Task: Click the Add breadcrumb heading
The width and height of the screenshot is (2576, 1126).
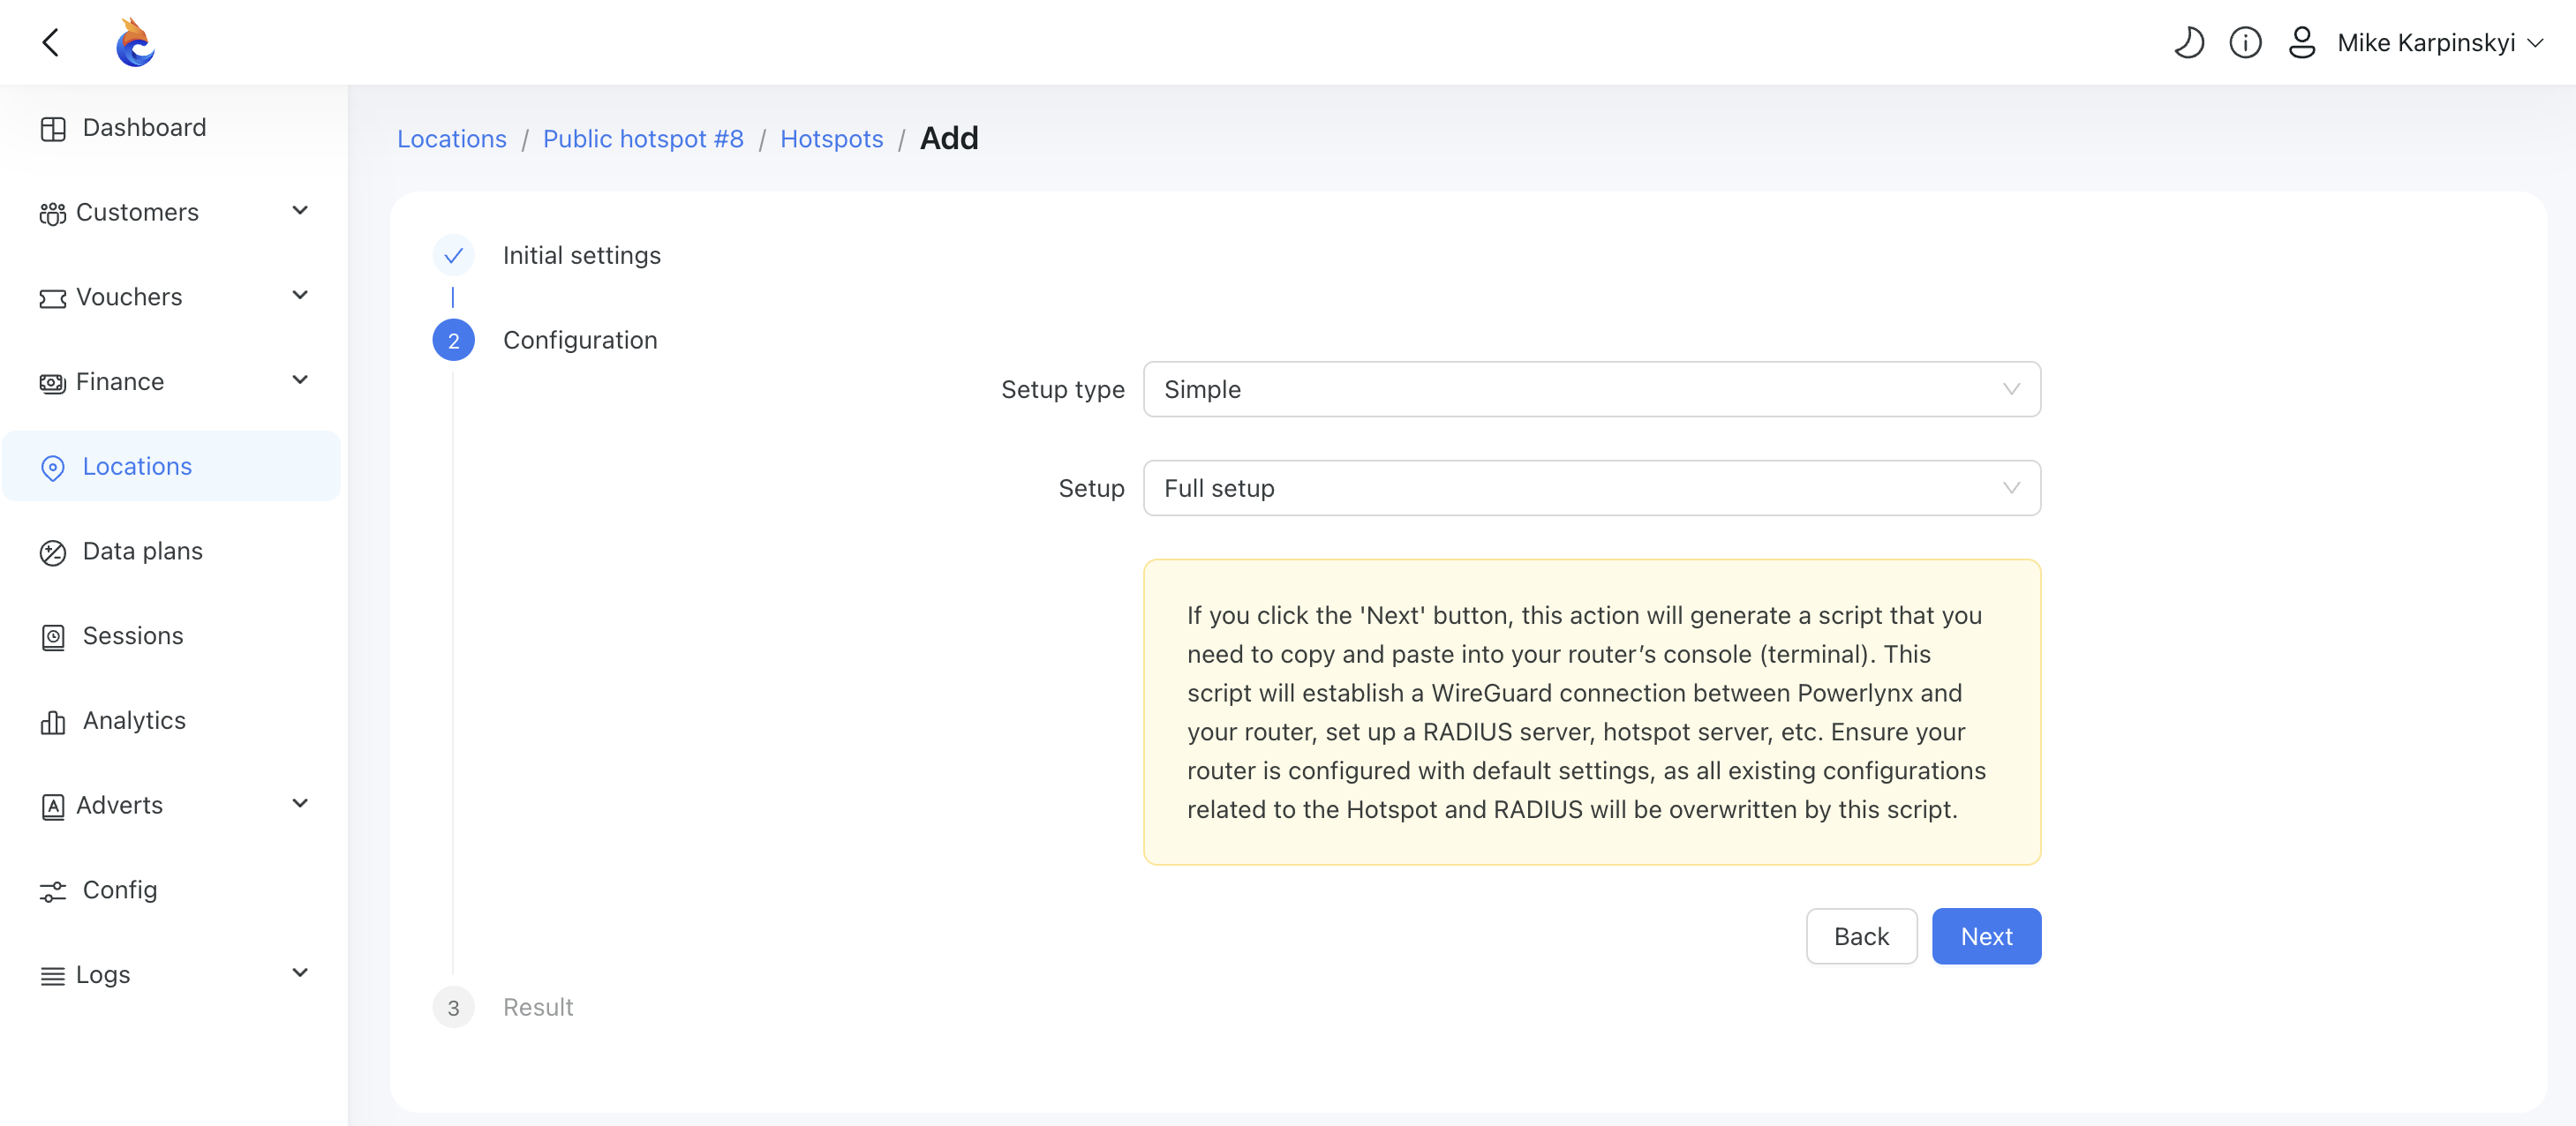Action: coord(949,138)
